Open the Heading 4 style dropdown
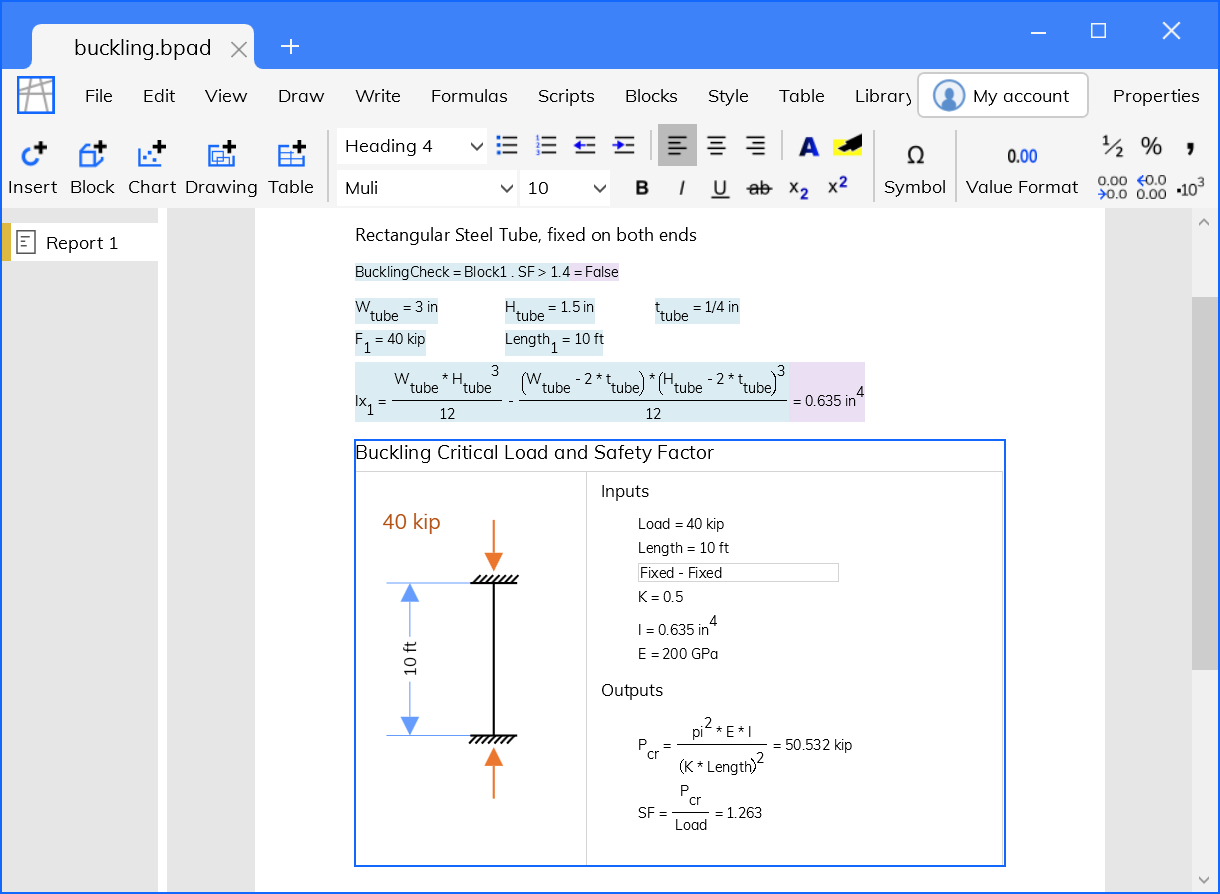The image size is (1220, 894). coord(412,146)
